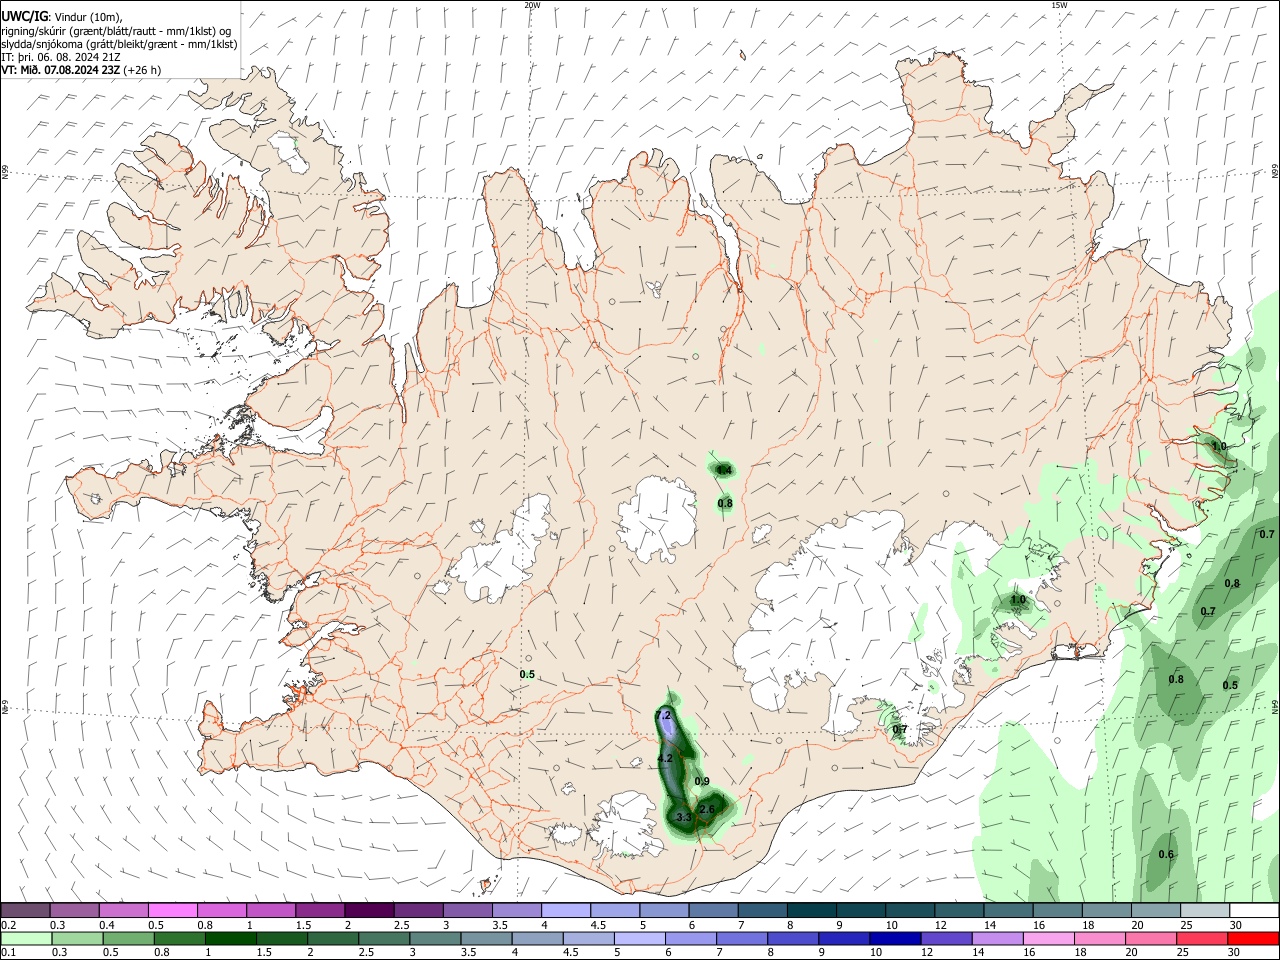Click the 'UWC/IG: Vindur (10m)' title line
The height and width of the screenshot is (960, 1280).
tap(61, 16)
